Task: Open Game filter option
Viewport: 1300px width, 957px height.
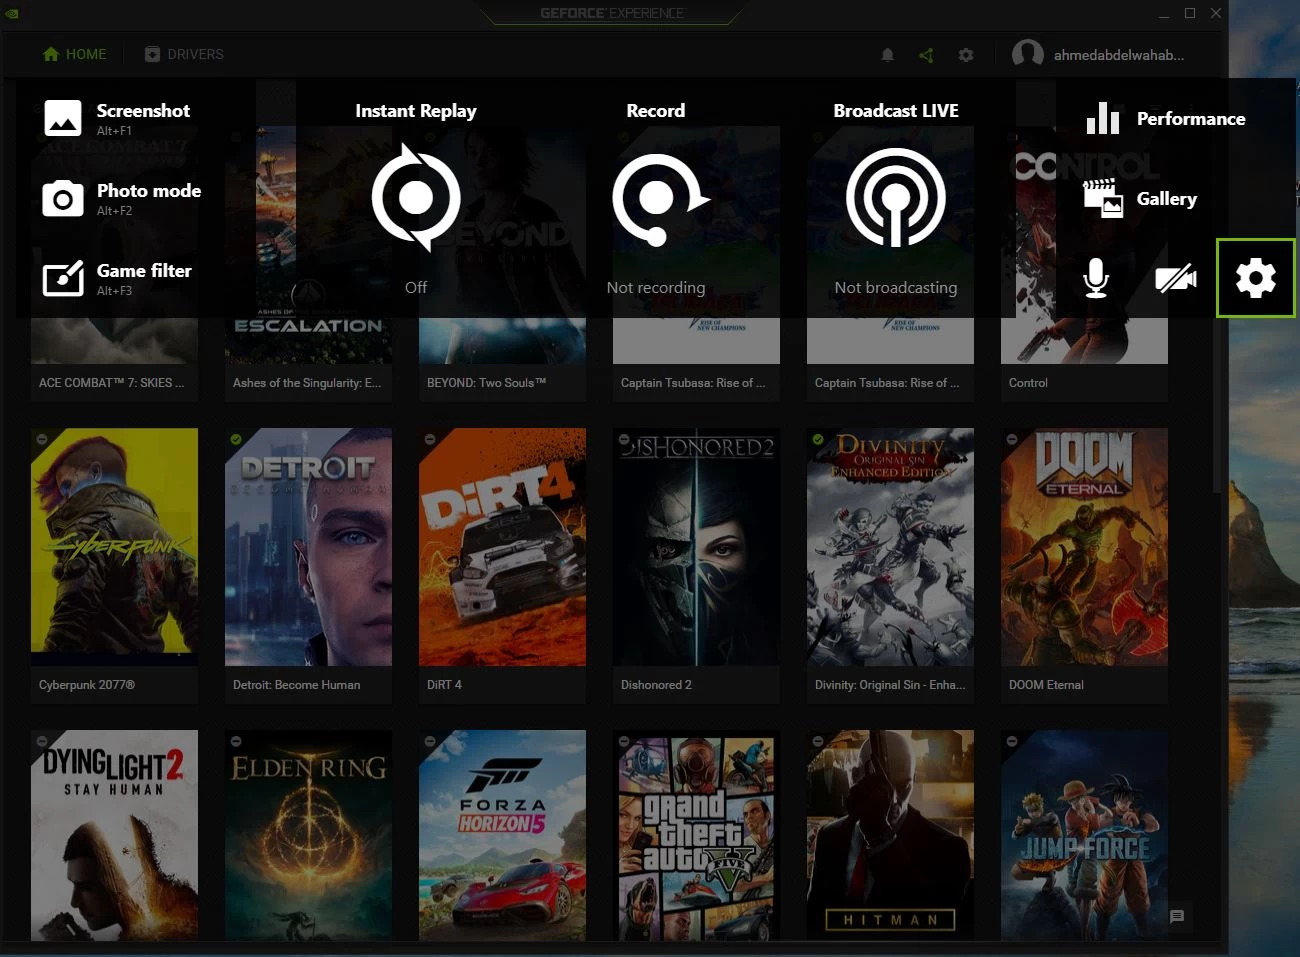Action: [117, 278]
